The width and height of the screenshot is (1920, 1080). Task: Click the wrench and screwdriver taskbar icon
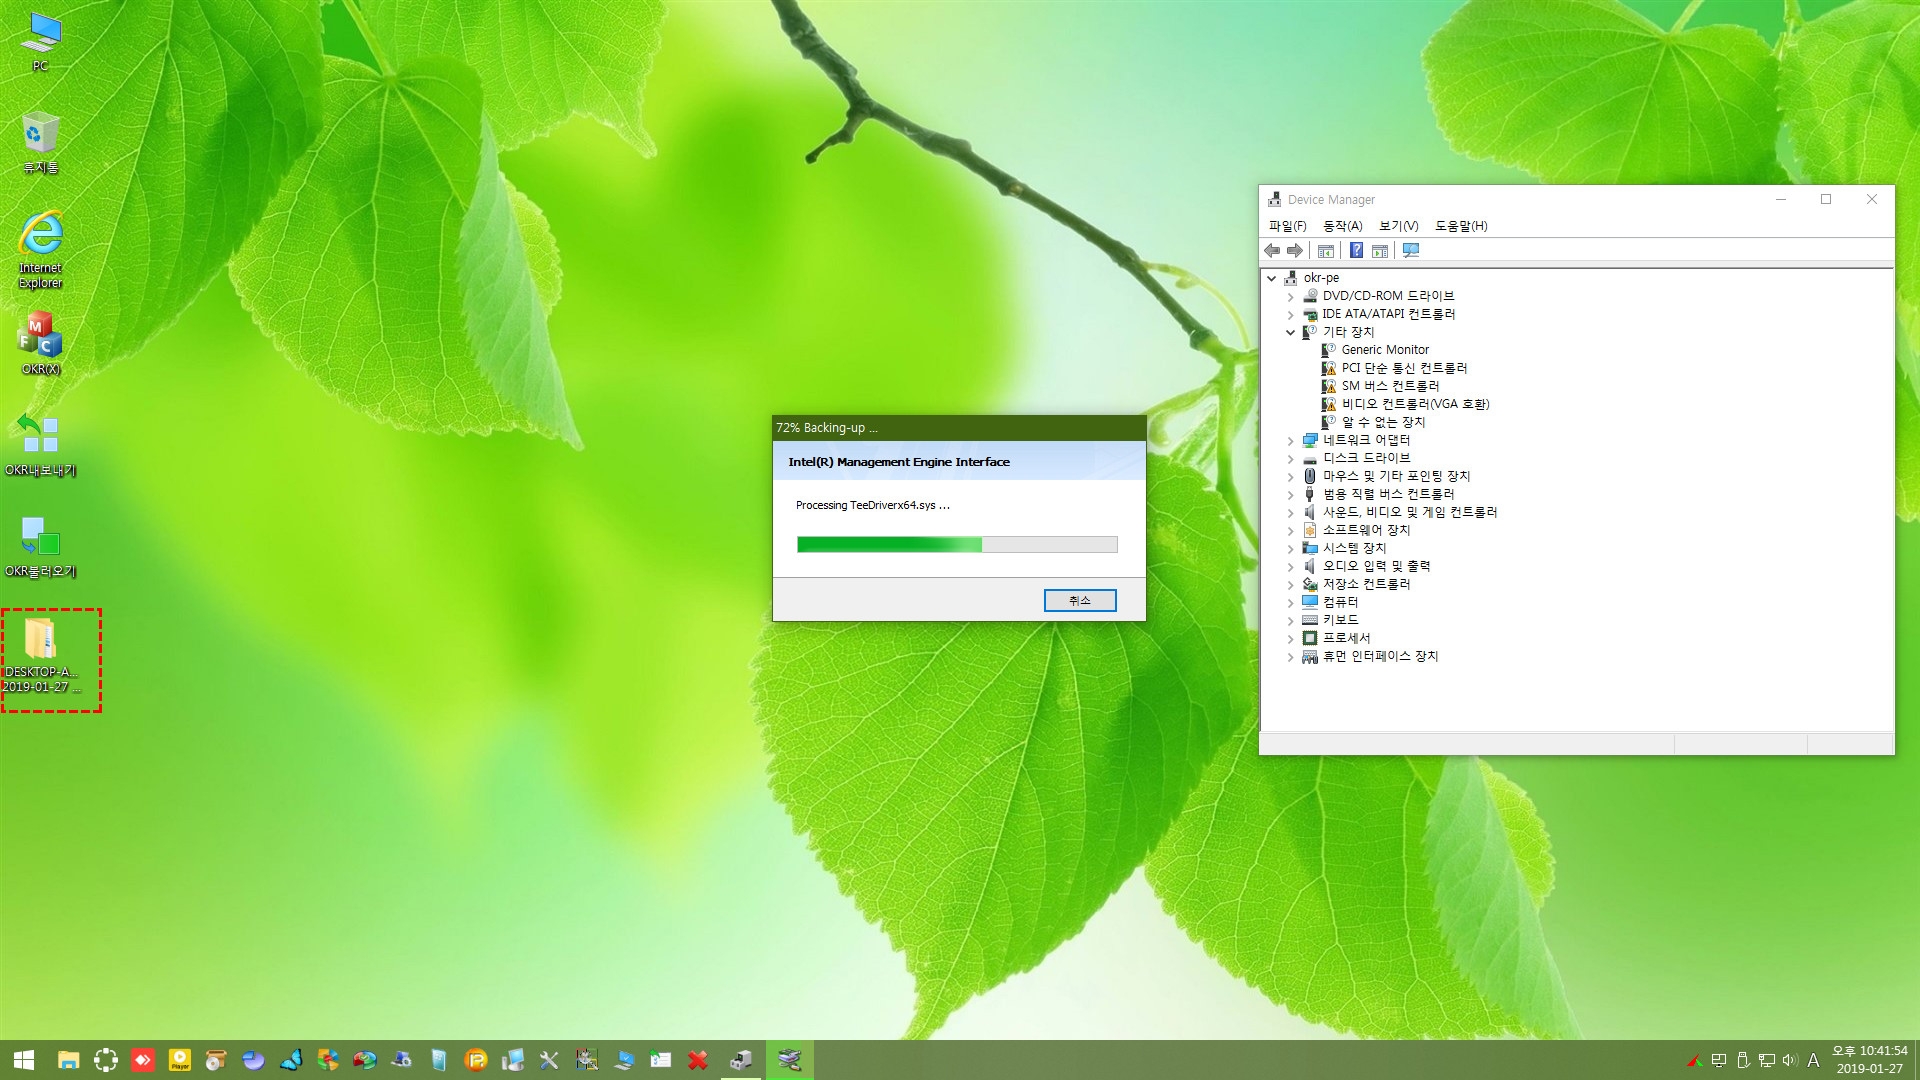[549, 1060]
